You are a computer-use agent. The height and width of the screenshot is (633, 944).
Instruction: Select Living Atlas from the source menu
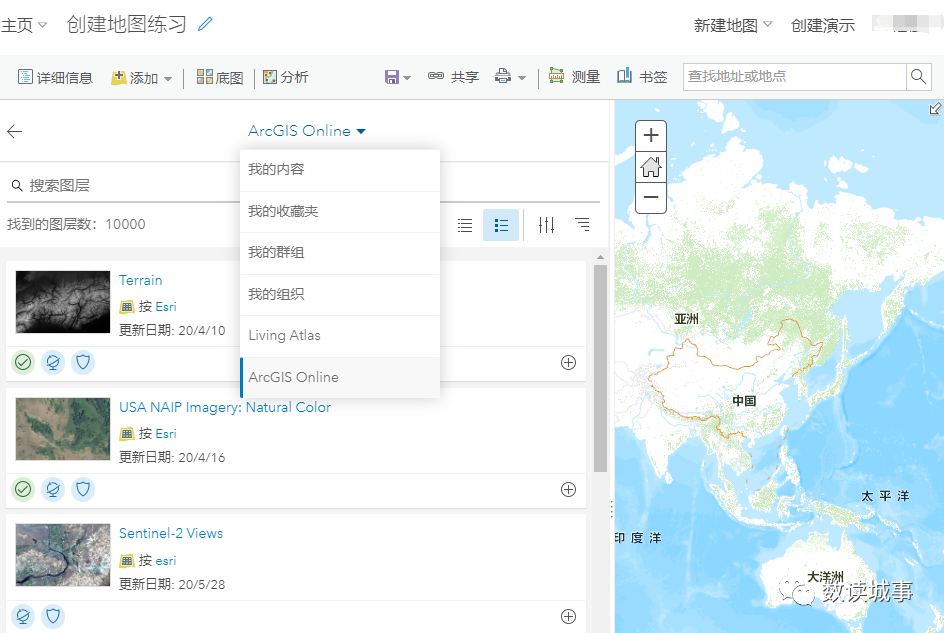tap(340, 335)
